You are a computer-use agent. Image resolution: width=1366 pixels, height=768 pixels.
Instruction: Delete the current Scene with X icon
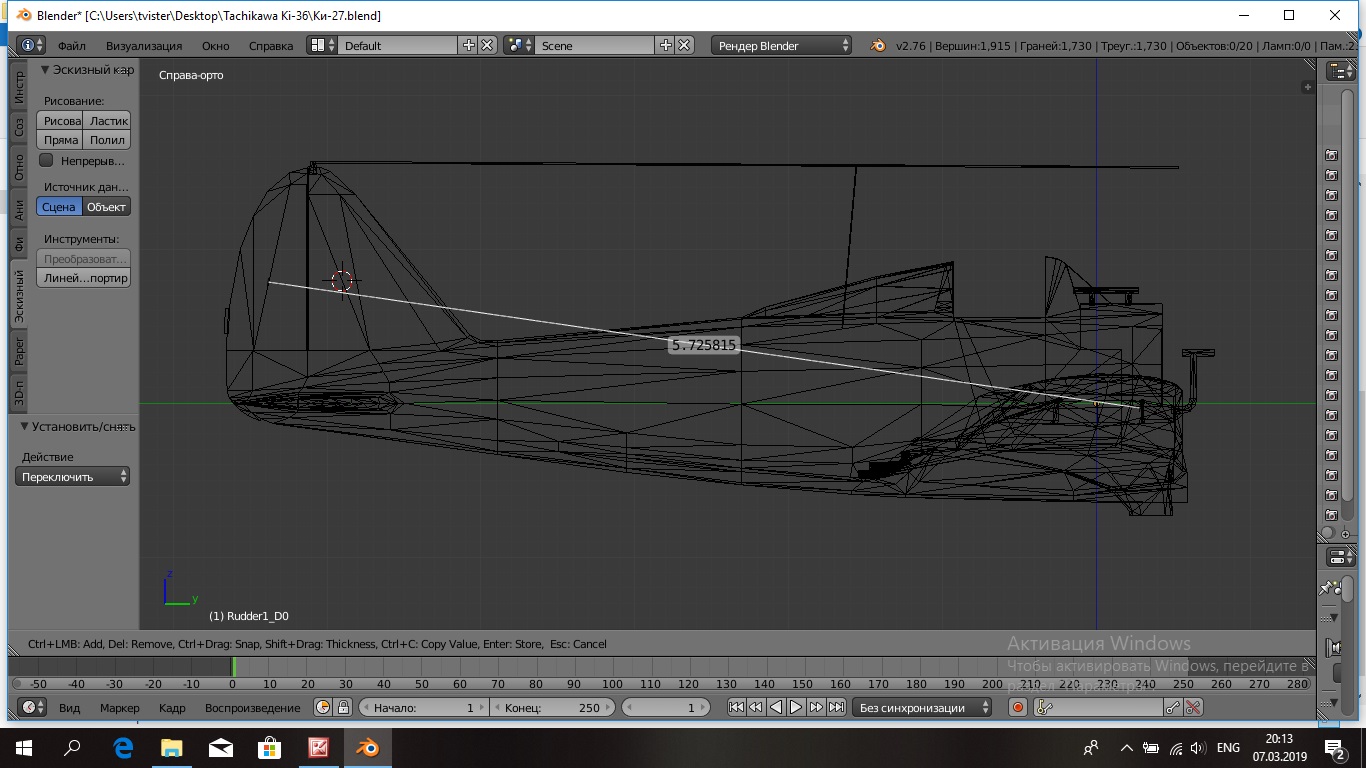[684, 45]
